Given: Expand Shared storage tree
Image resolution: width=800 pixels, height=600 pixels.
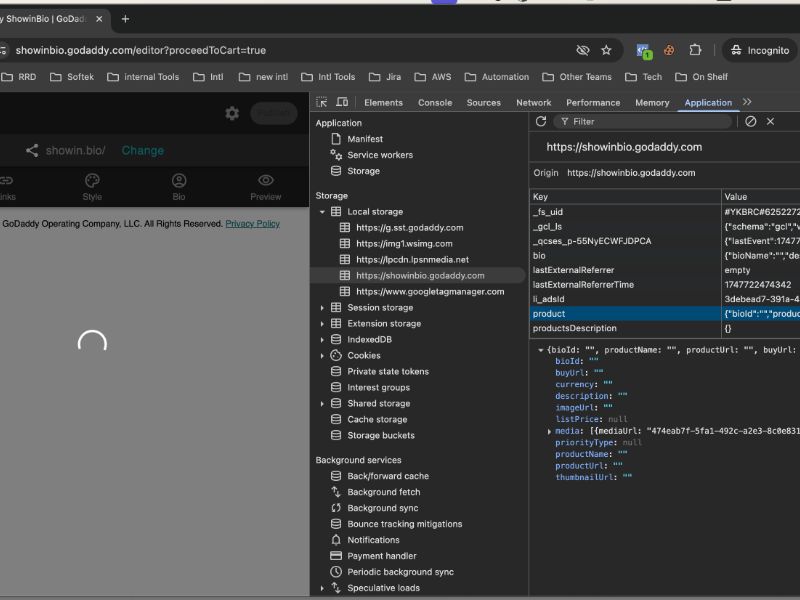Looking at the screenshot, I should click(x=322, y=404).
